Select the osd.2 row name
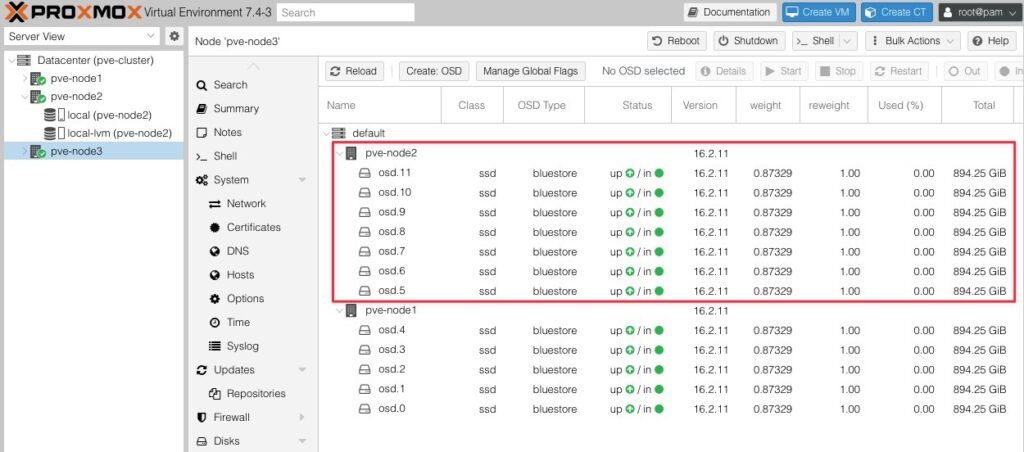1024x452 pixels. point(392,370)
